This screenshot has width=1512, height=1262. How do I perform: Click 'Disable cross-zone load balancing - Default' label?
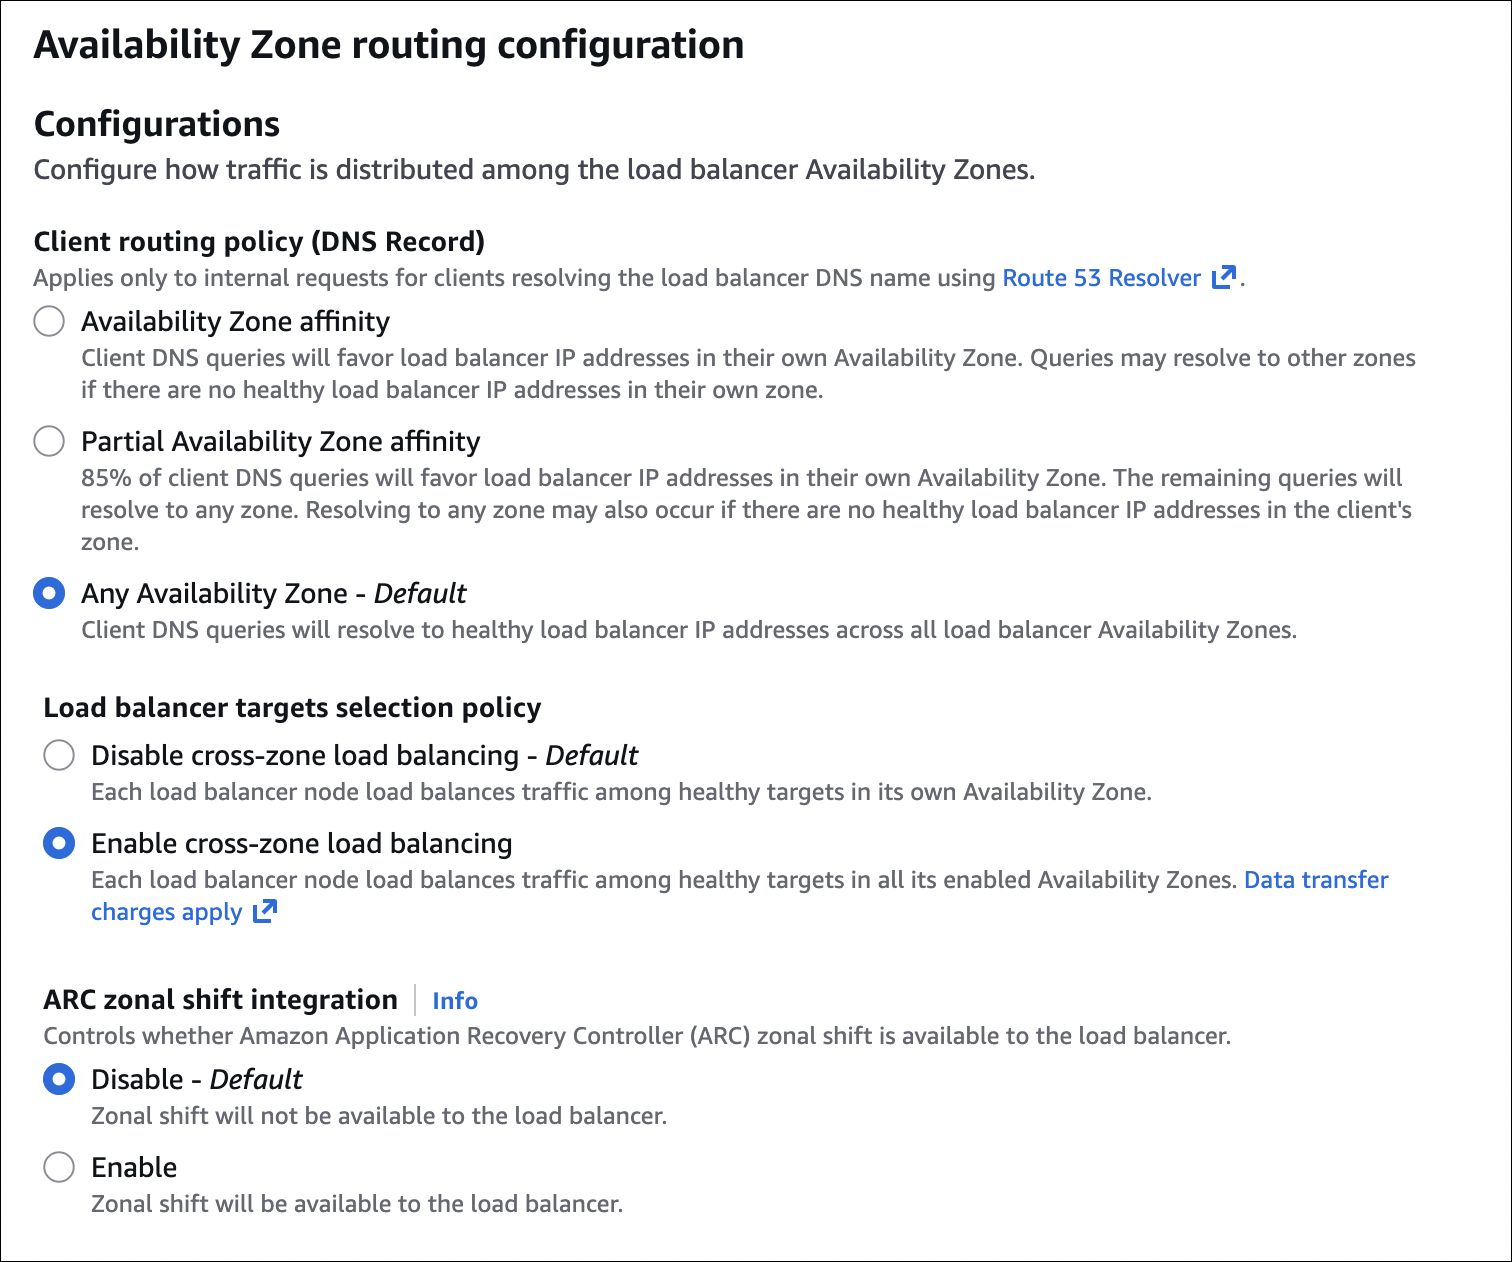(x=364, y=756)
